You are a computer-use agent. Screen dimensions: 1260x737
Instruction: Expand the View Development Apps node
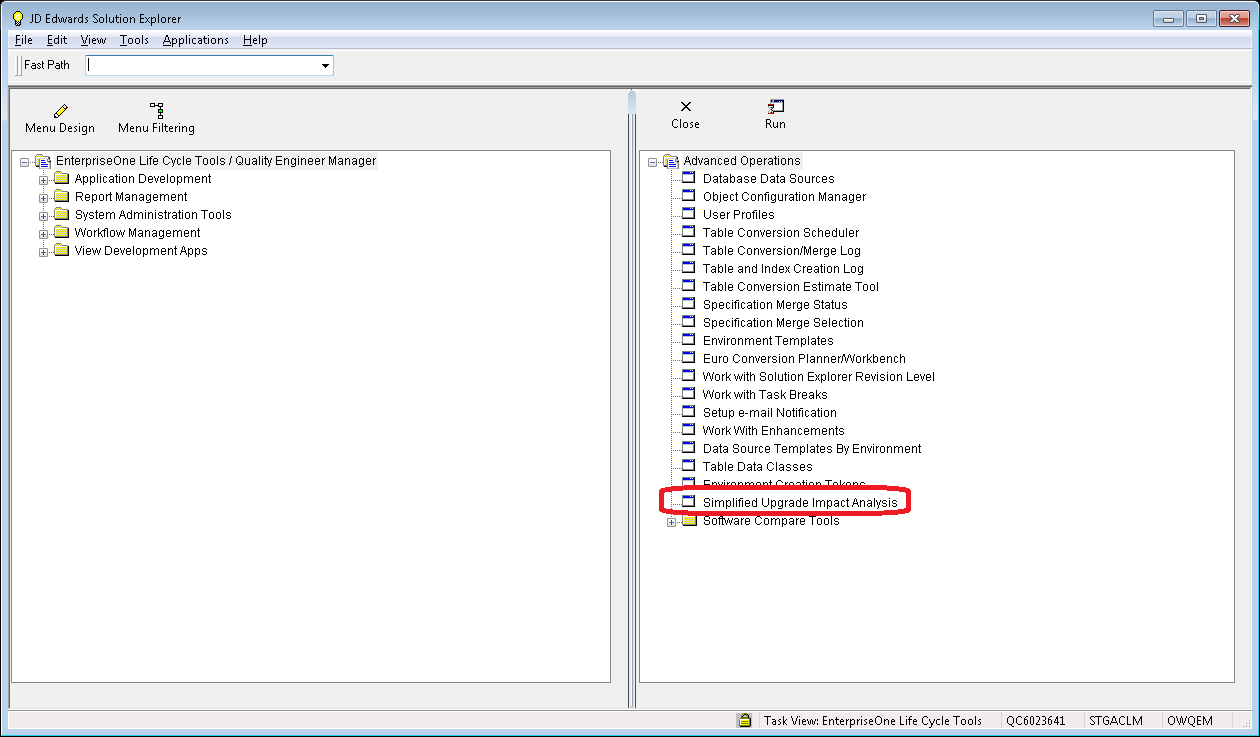pos(44,252)
